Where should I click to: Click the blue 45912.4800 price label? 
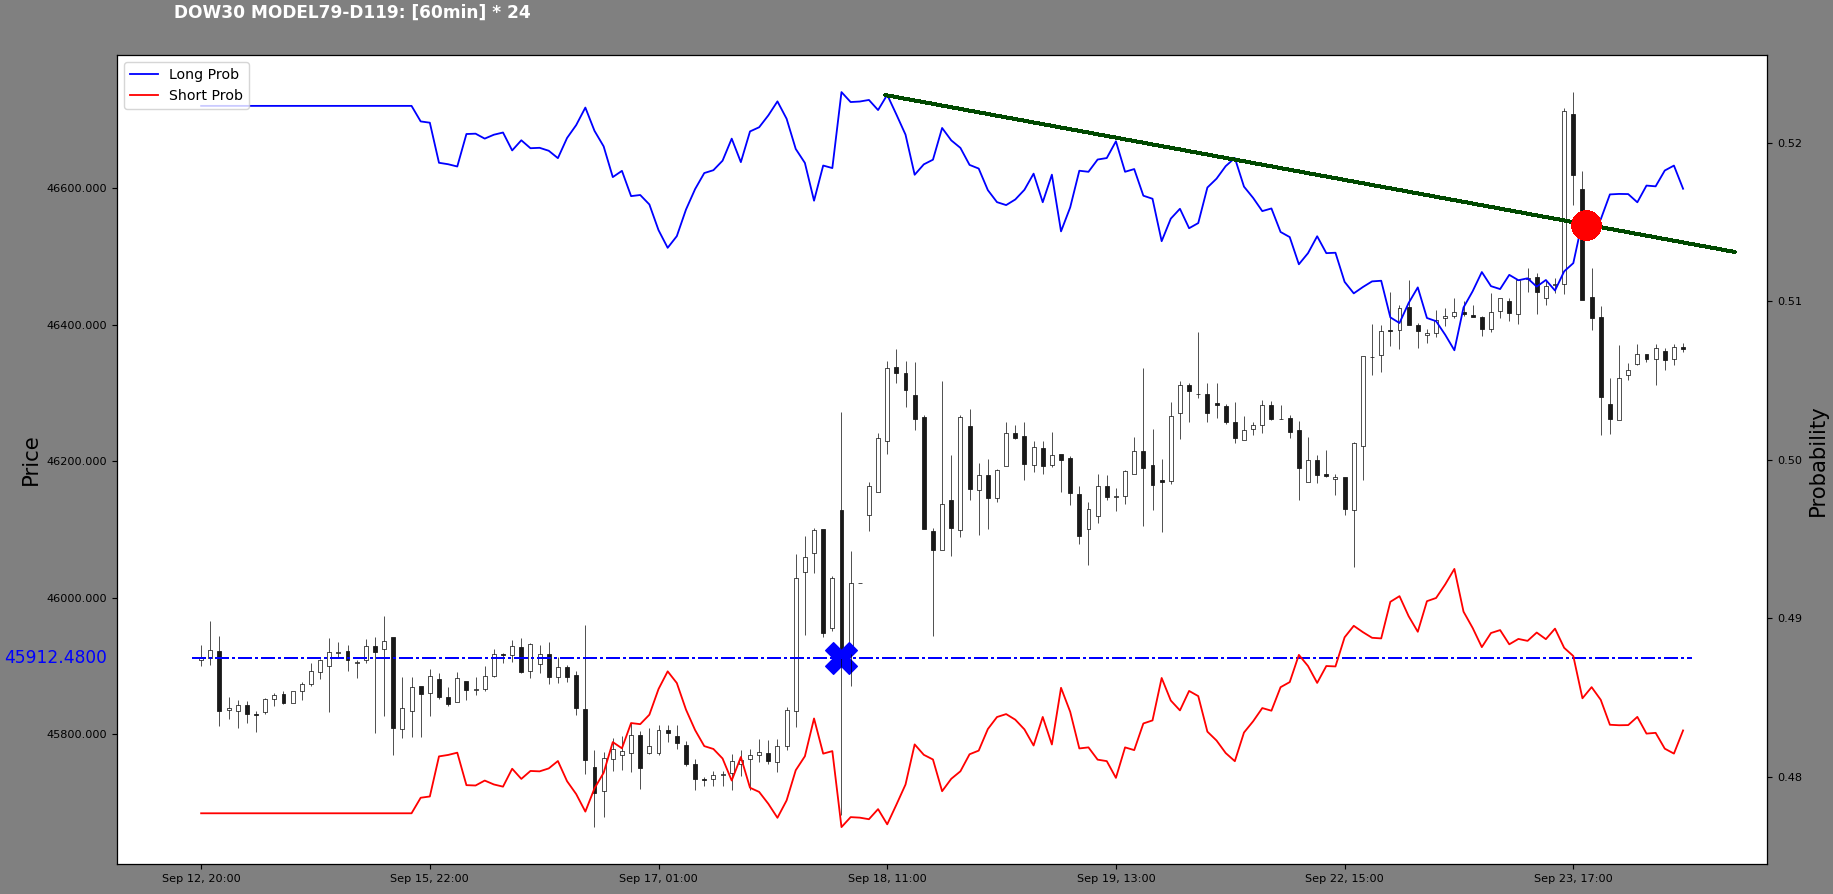(56, 658)
